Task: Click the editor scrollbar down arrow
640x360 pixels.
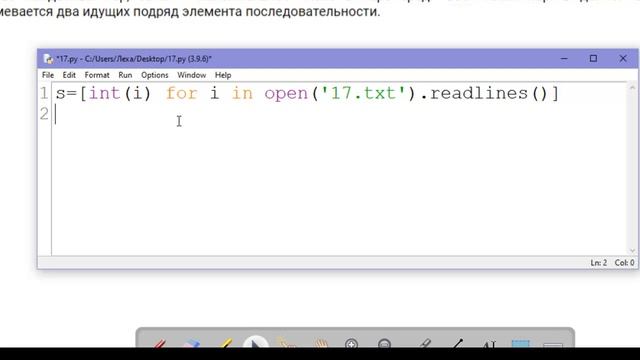Action: point(632,251)
